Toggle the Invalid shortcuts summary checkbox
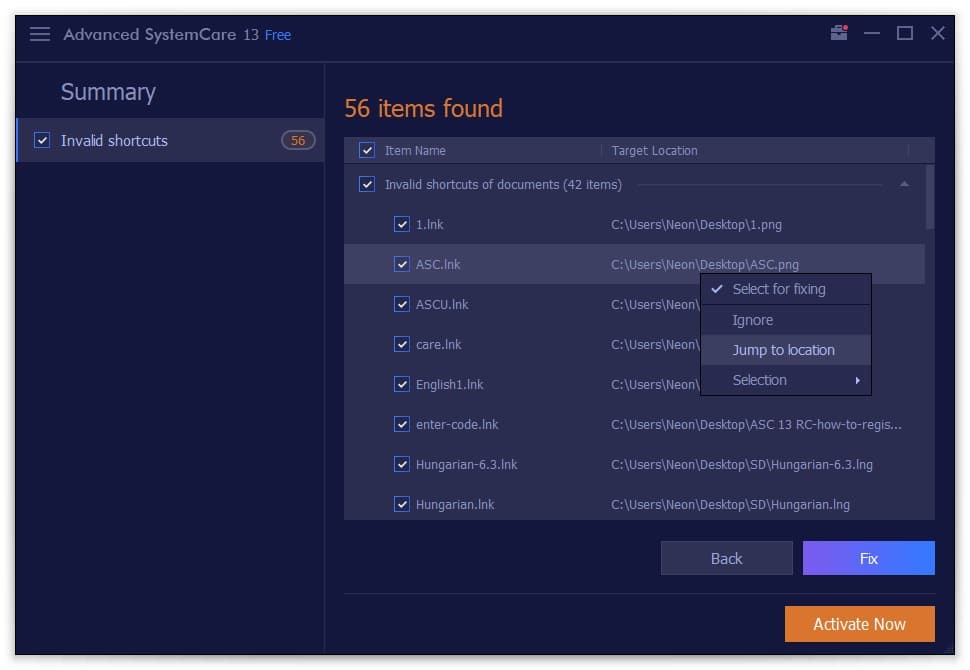970x670 pixels. 42,140
